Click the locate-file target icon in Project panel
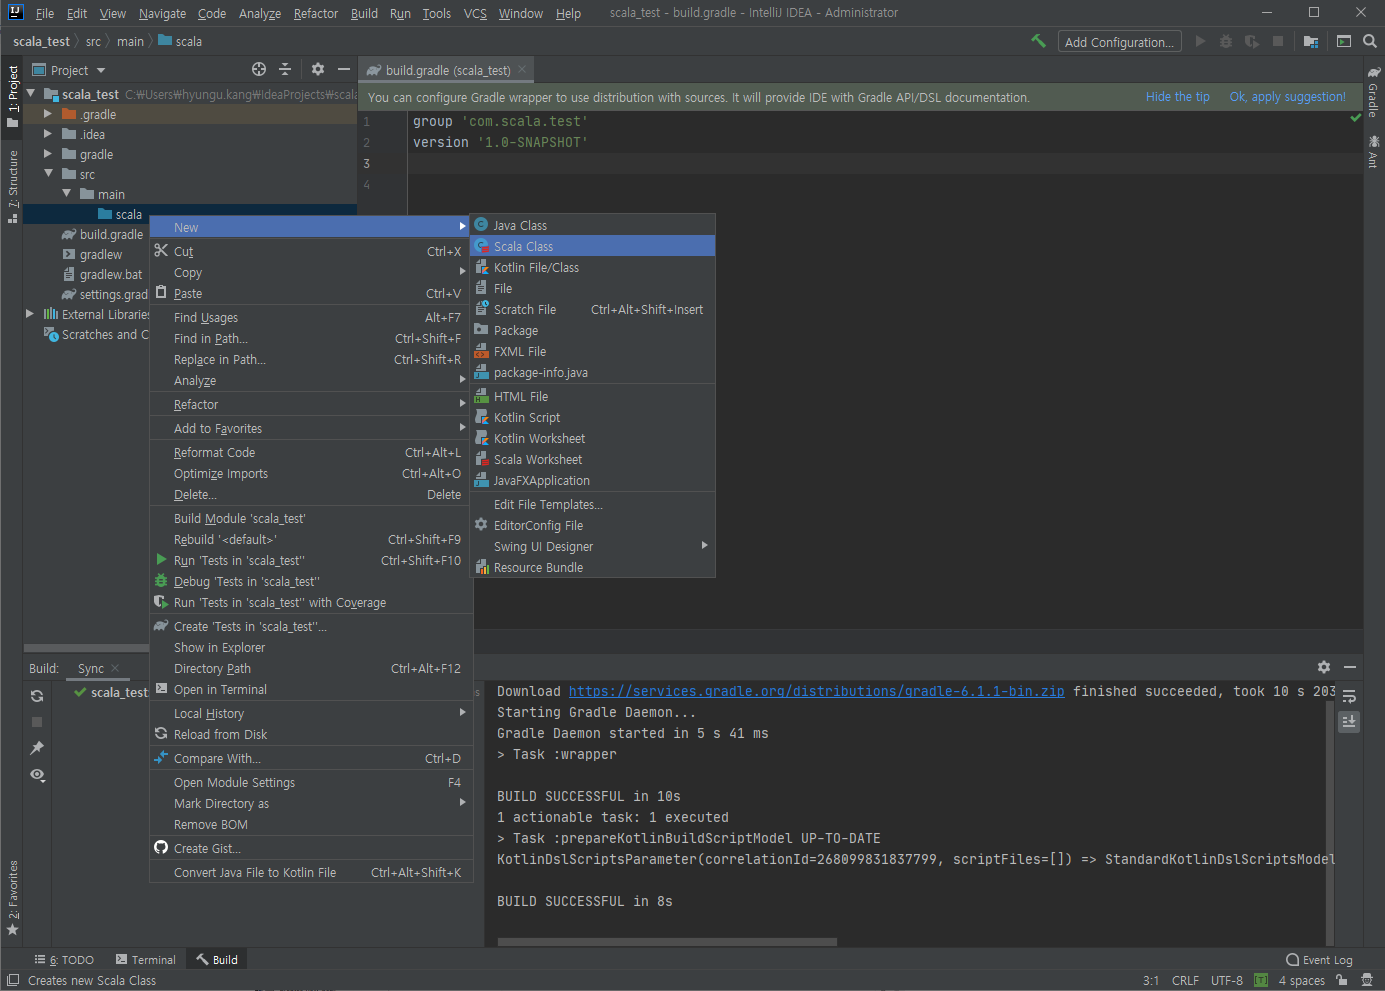The height and width of the screenshot is (991, 1385). point(259,69)
